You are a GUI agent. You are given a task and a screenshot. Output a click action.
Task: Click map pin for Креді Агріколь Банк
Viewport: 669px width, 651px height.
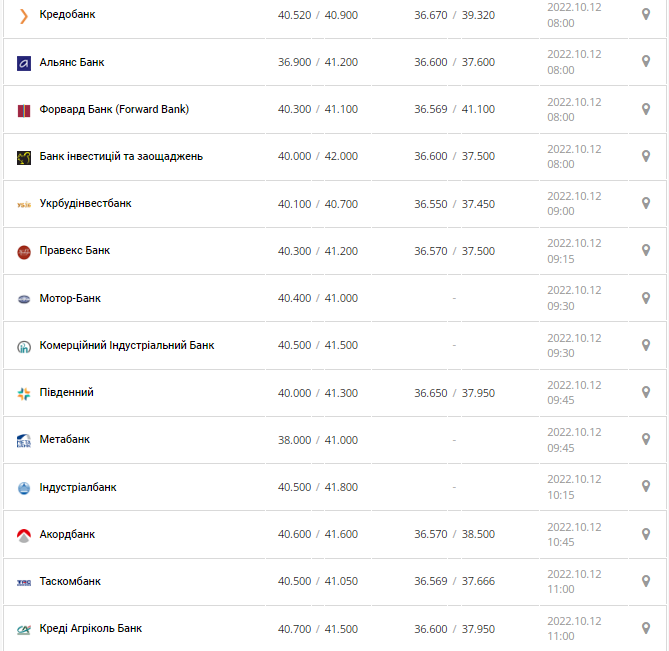pyautogui.click(x=646, y=628)
